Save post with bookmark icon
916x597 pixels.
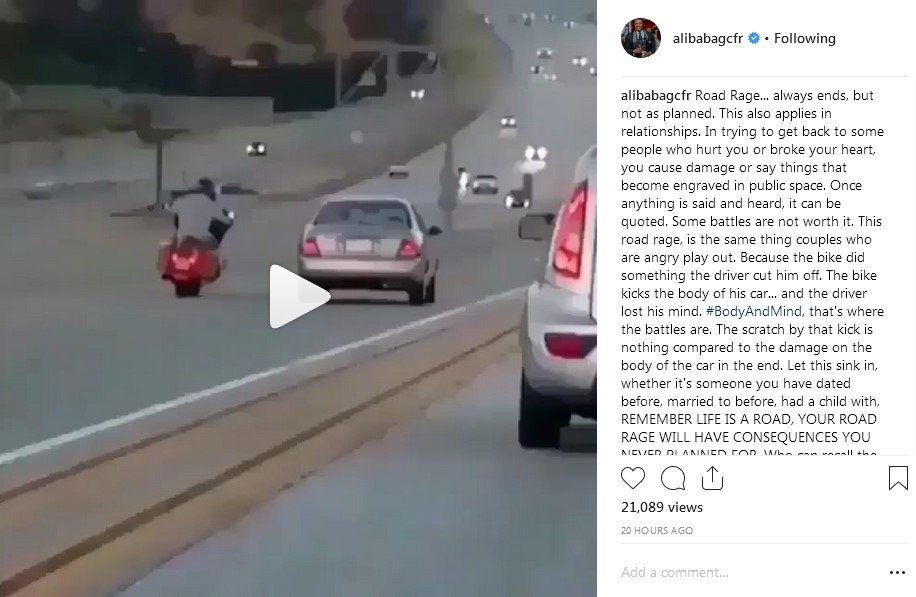pyautogui.click(x=898, y=478)
